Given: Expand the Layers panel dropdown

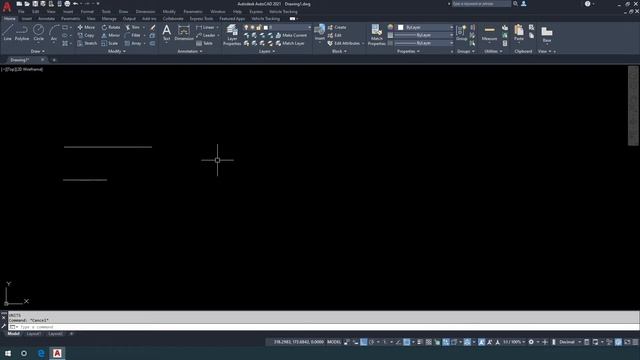Looking at the screenshot, I should pyautogui.click(x=267, y=51).
